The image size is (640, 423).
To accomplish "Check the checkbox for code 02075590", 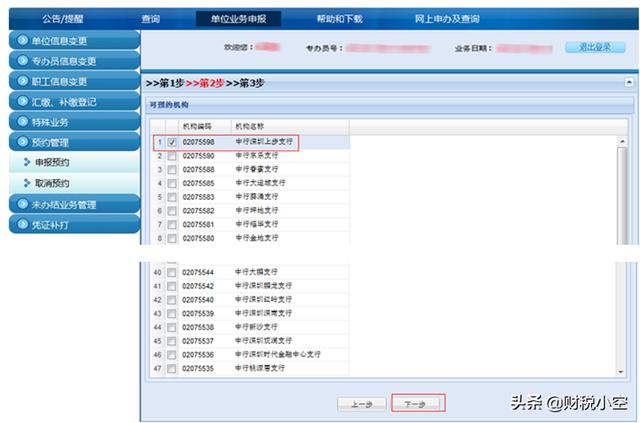I will (172, 156).
